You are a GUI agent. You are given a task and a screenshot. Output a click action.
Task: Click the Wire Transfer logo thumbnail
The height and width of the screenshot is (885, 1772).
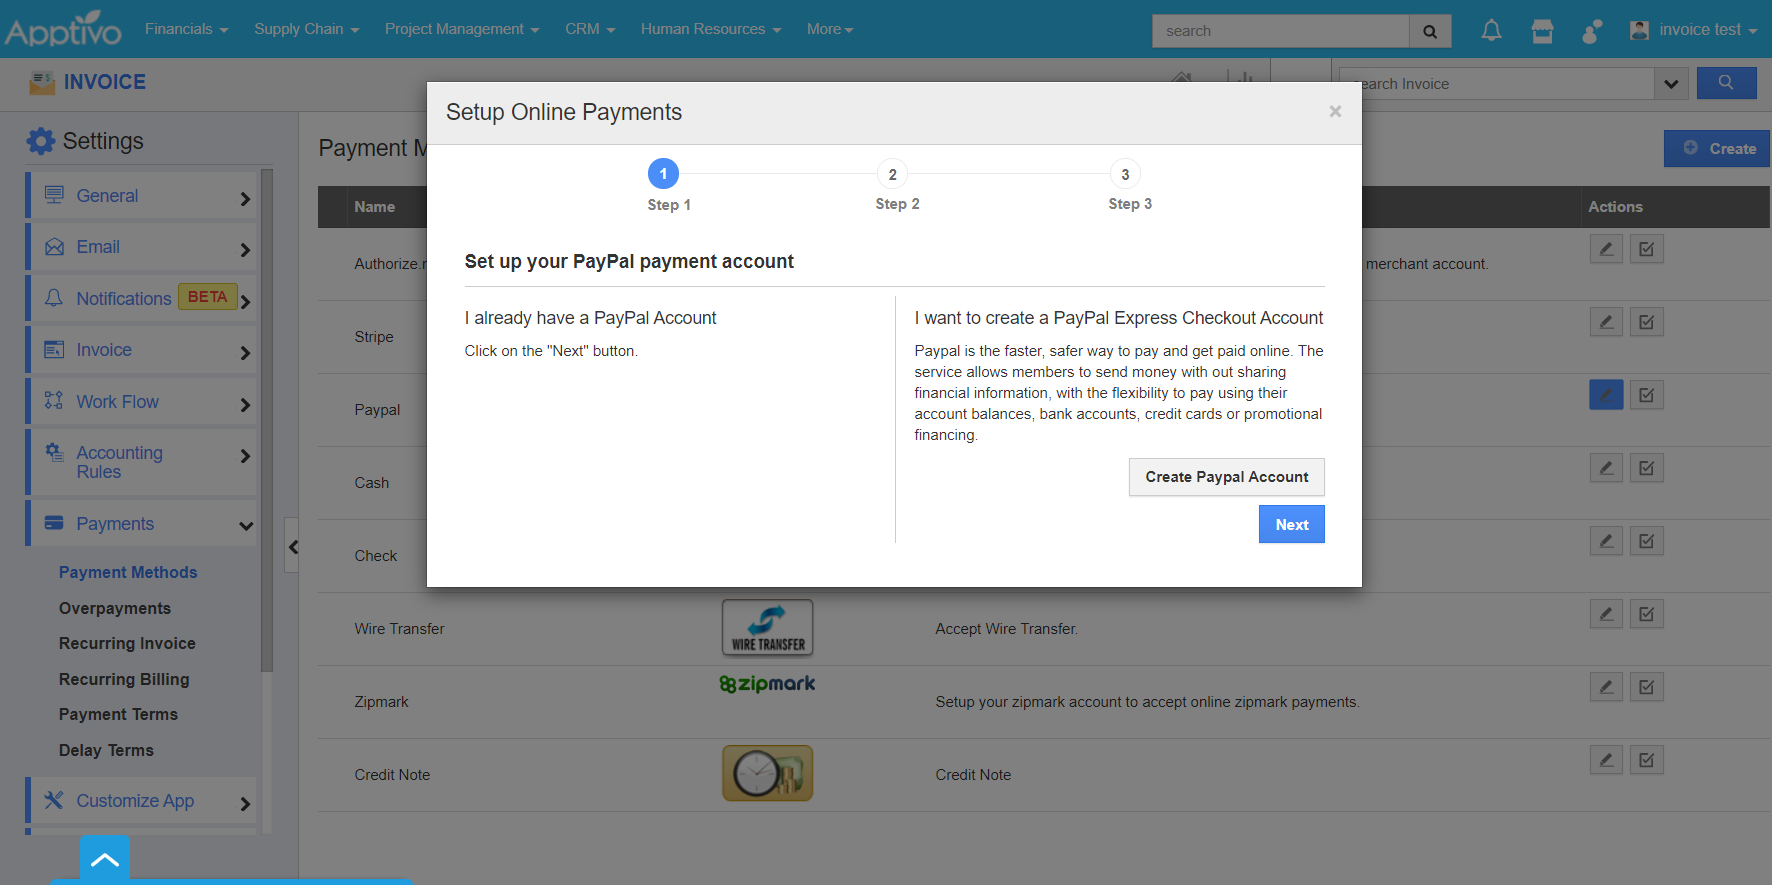(x=768, y=628)
